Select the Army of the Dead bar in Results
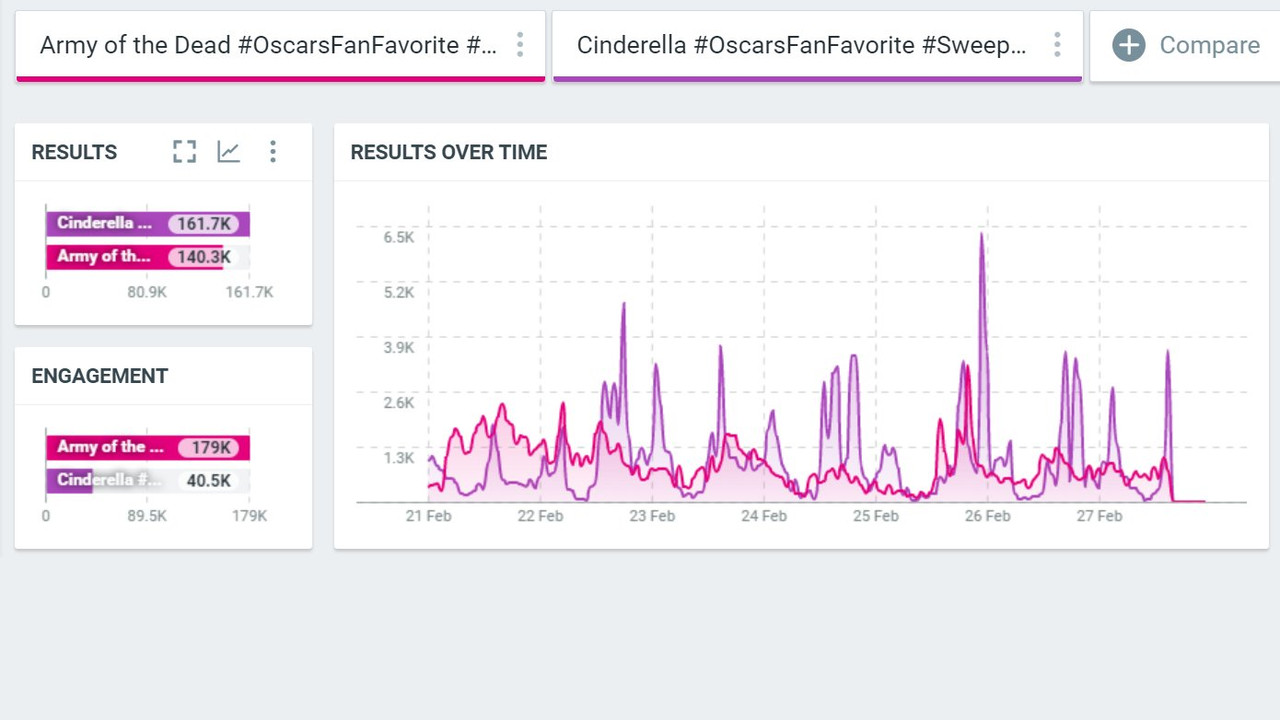Image resolution: width=1280 pixels, height=720 pixels. pyautogui.click(x=134, y=257)
